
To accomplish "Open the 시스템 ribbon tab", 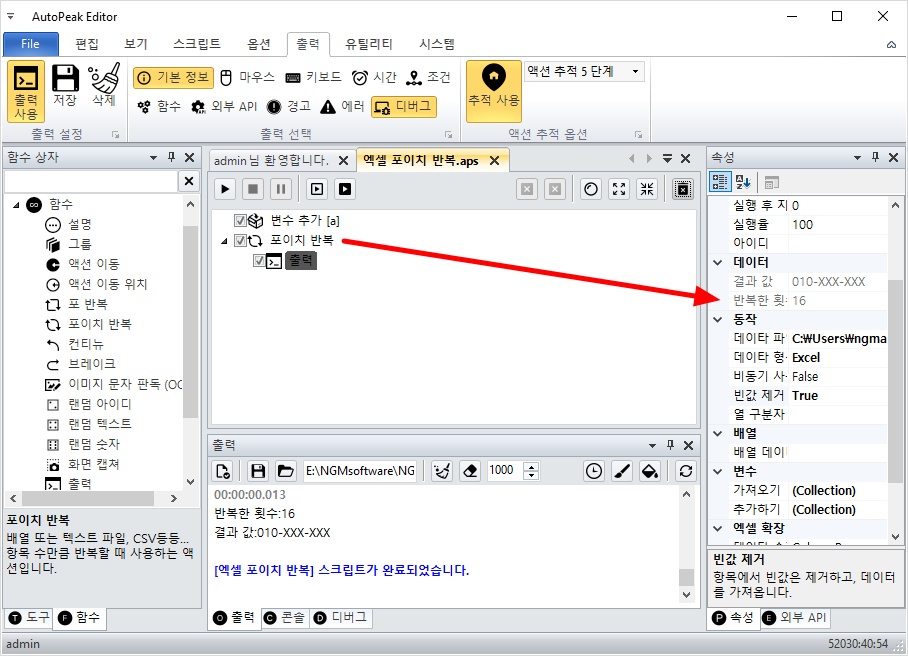I will coord(437,44).
